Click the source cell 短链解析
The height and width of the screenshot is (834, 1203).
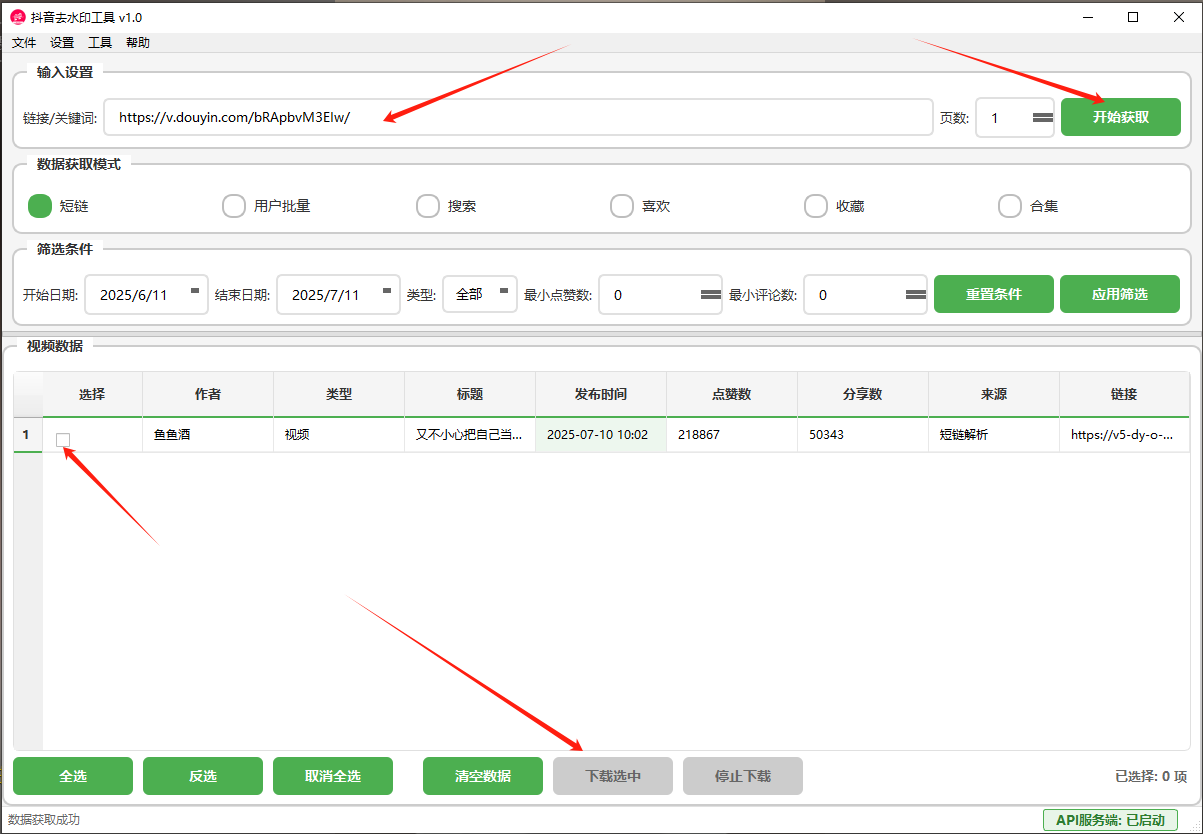(x=994, y=435)
